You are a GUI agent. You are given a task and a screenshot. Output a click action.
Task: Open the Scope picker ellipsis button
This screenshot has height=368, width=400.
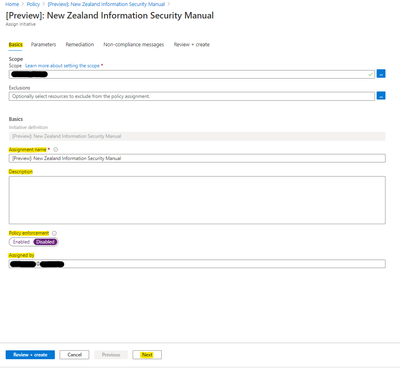(381, 74)
